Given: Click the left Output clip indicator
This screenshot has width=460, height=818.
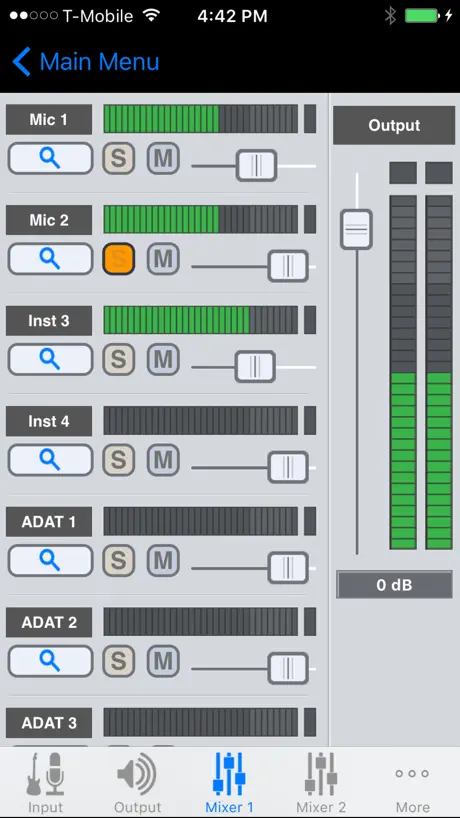Looking at the screenshot, I should pos(403,173).
